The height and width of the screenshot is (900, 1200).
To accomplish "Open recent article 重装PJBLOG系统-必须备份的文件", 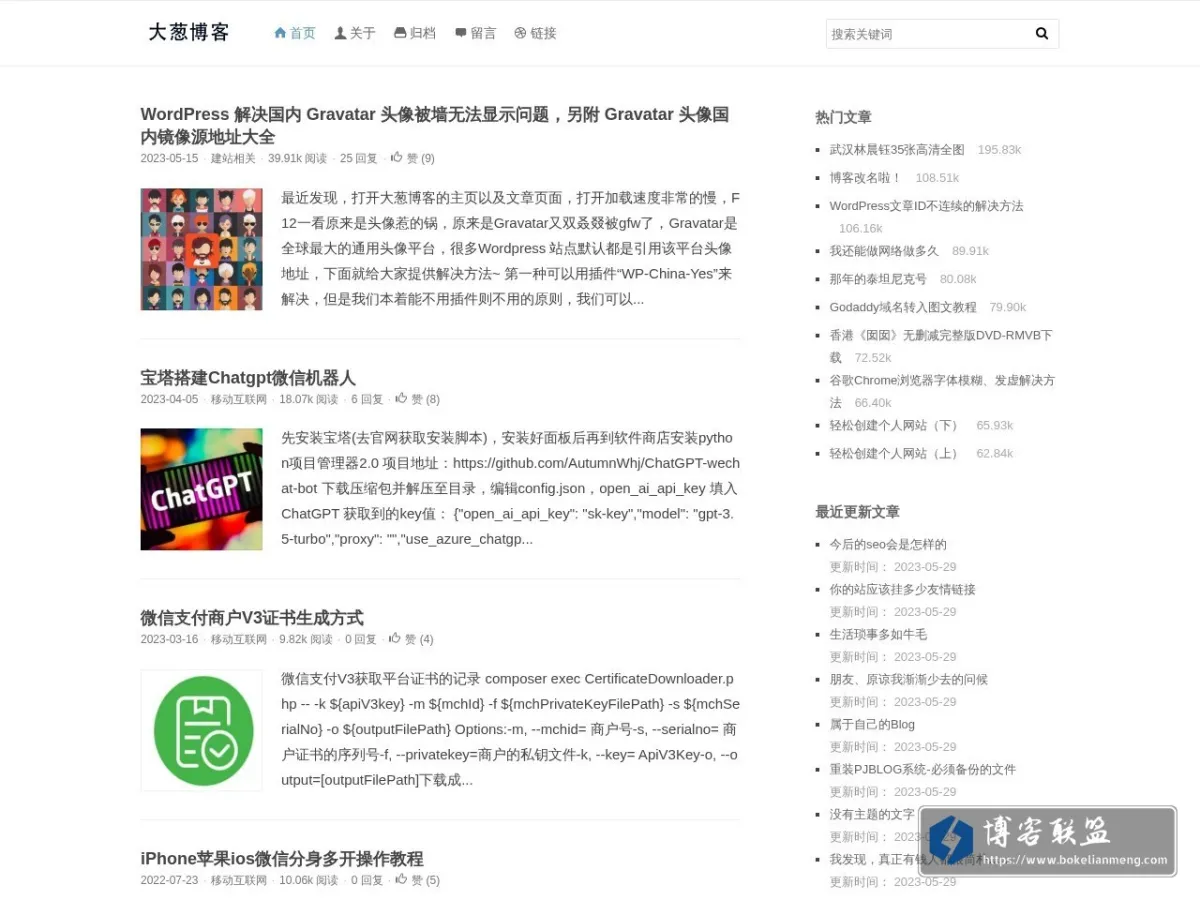I will (922, 769).
